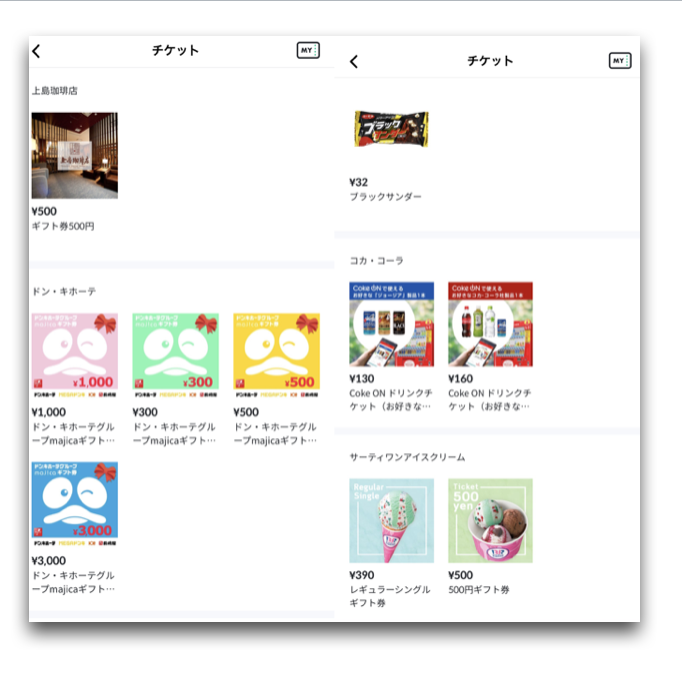Click the ¥160 price text

coord(460,379)
